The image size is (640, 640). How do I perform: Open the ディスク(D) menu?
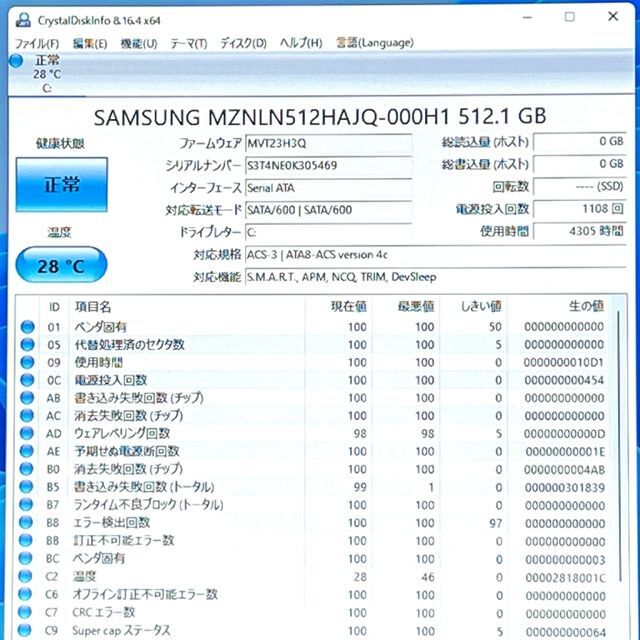tap(243, 43)
